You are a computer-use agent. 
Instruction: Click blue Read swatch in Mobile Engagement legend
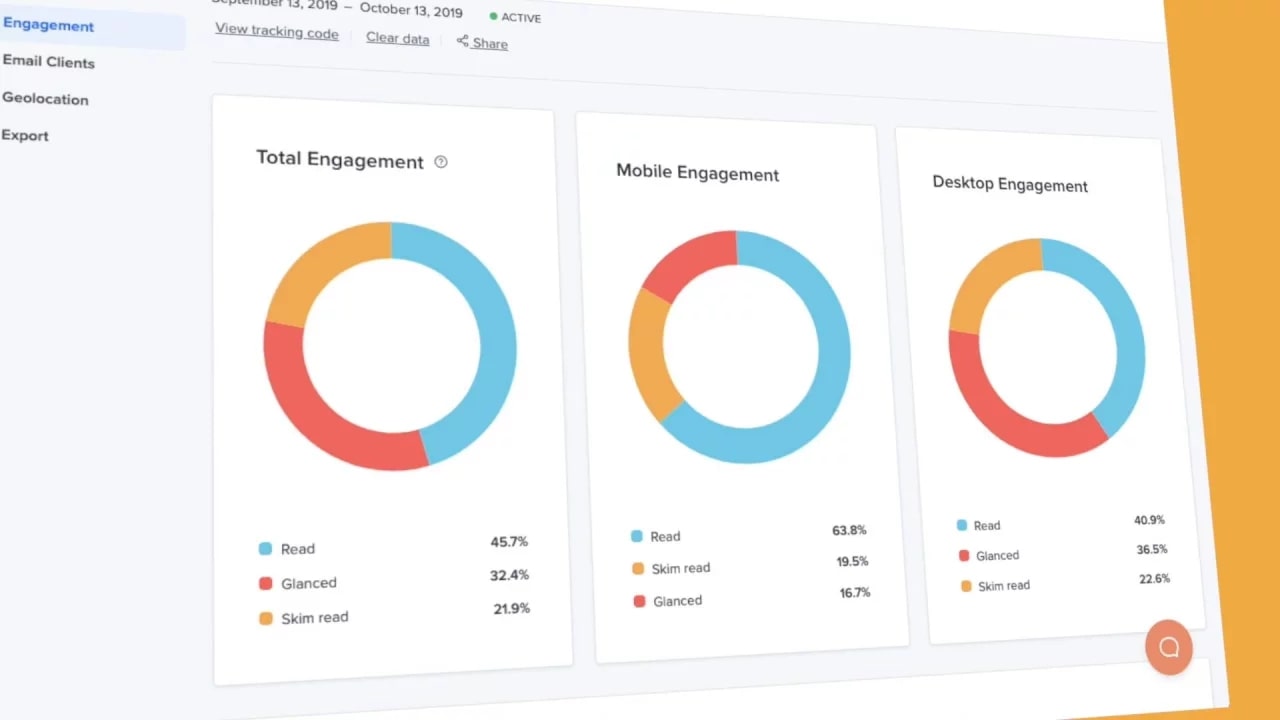636,536
